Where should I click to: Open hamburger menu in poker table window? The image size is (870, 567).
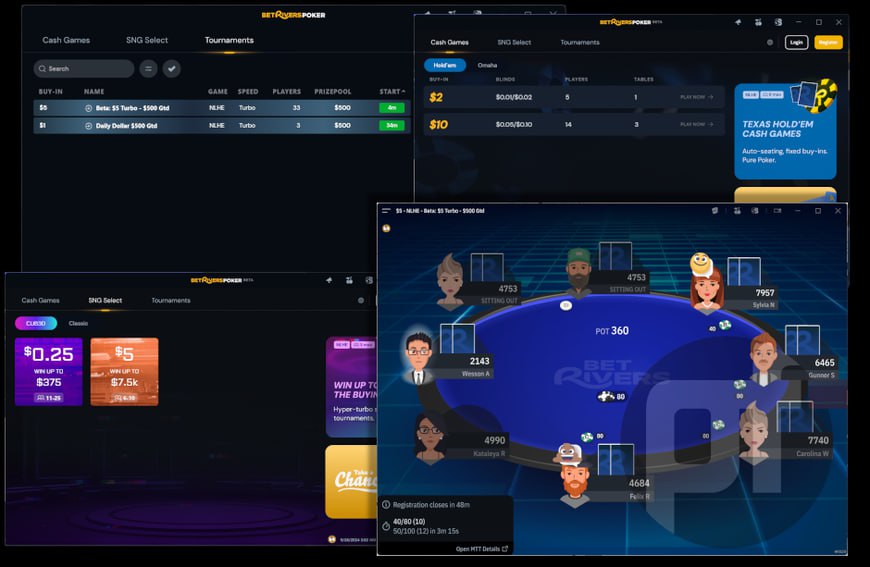386,211
